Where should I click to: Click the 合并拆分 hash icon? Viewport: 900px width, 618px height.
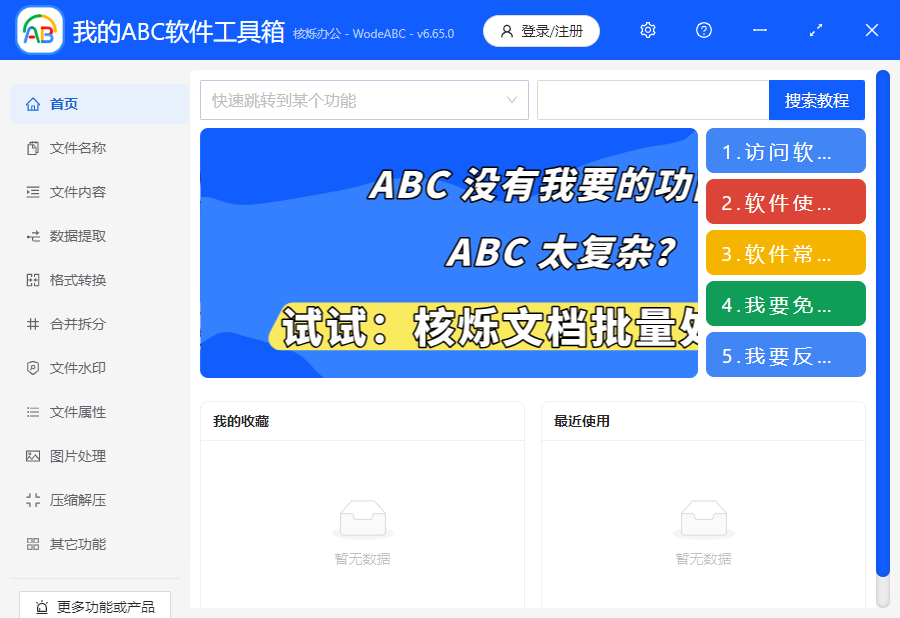pos(33,324)
